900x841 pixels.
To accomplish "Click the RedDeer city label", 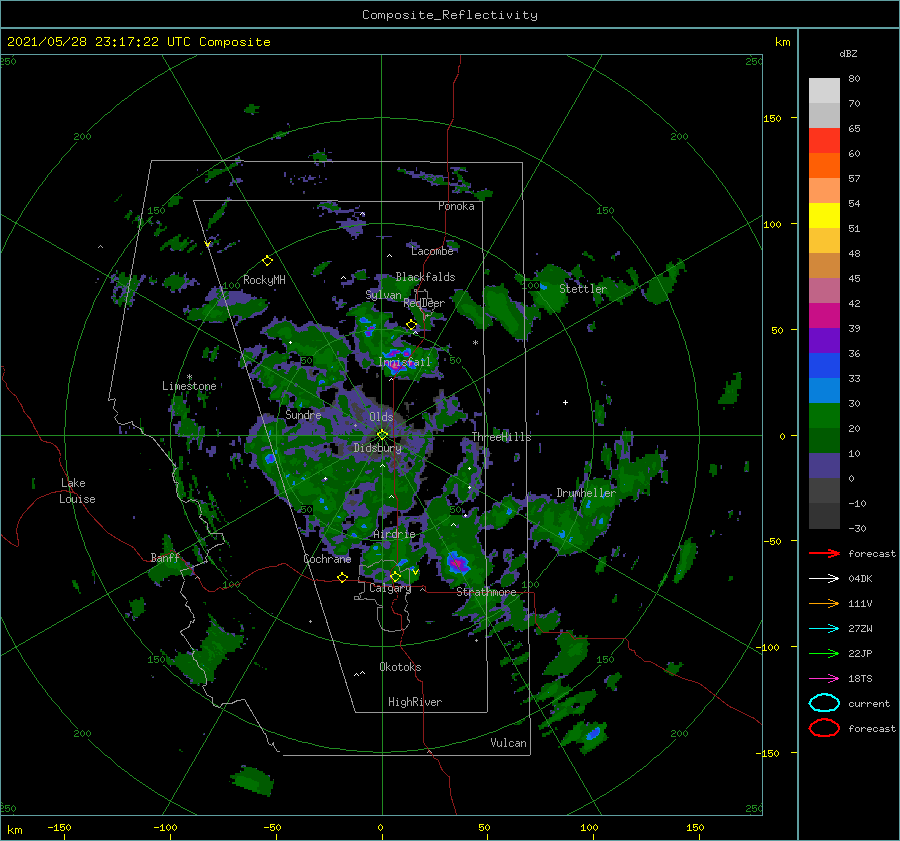I will pos(424,303).
